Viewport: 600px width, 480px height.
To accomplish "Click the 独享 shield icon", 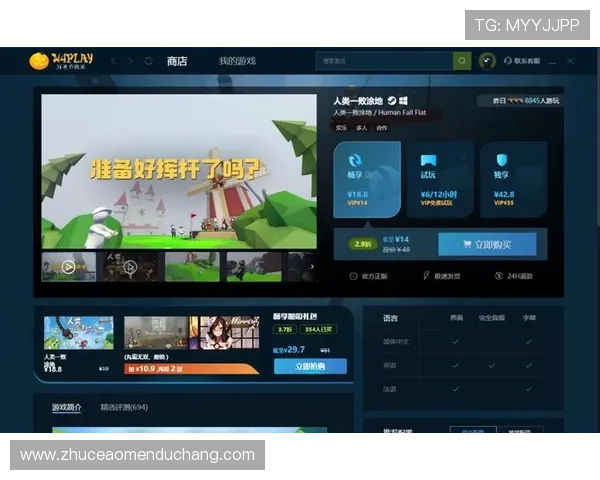I will tap(502, 160).
